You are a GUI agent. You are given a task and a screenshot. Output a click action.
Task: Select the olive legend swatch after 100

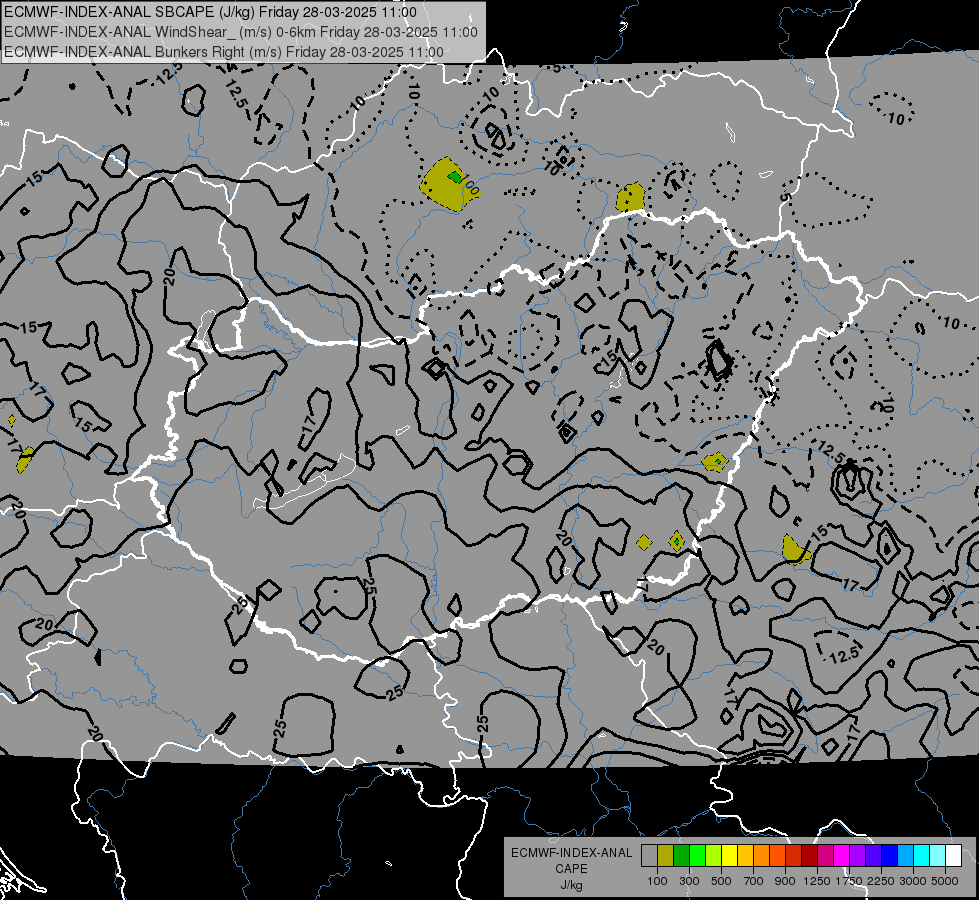click(x=665, y=856)
